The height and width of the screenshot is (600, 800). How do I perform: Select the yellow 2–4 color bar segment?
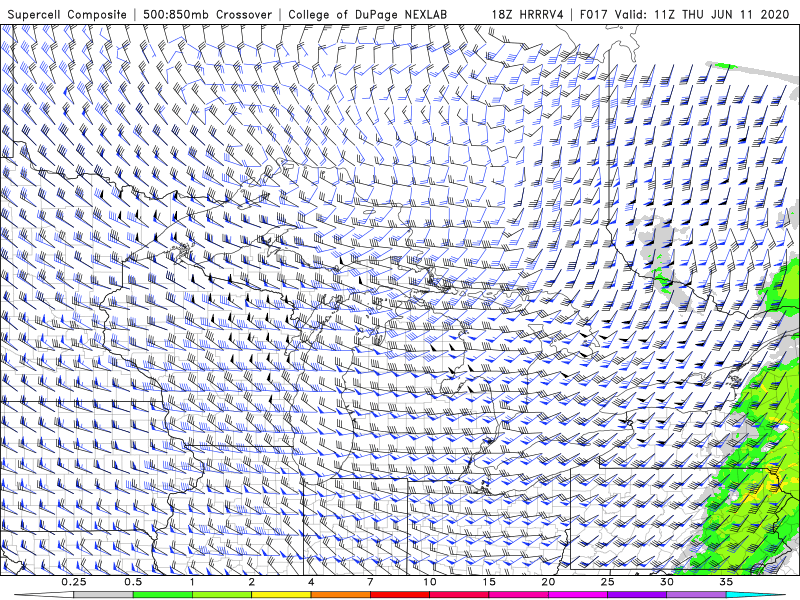281,595
